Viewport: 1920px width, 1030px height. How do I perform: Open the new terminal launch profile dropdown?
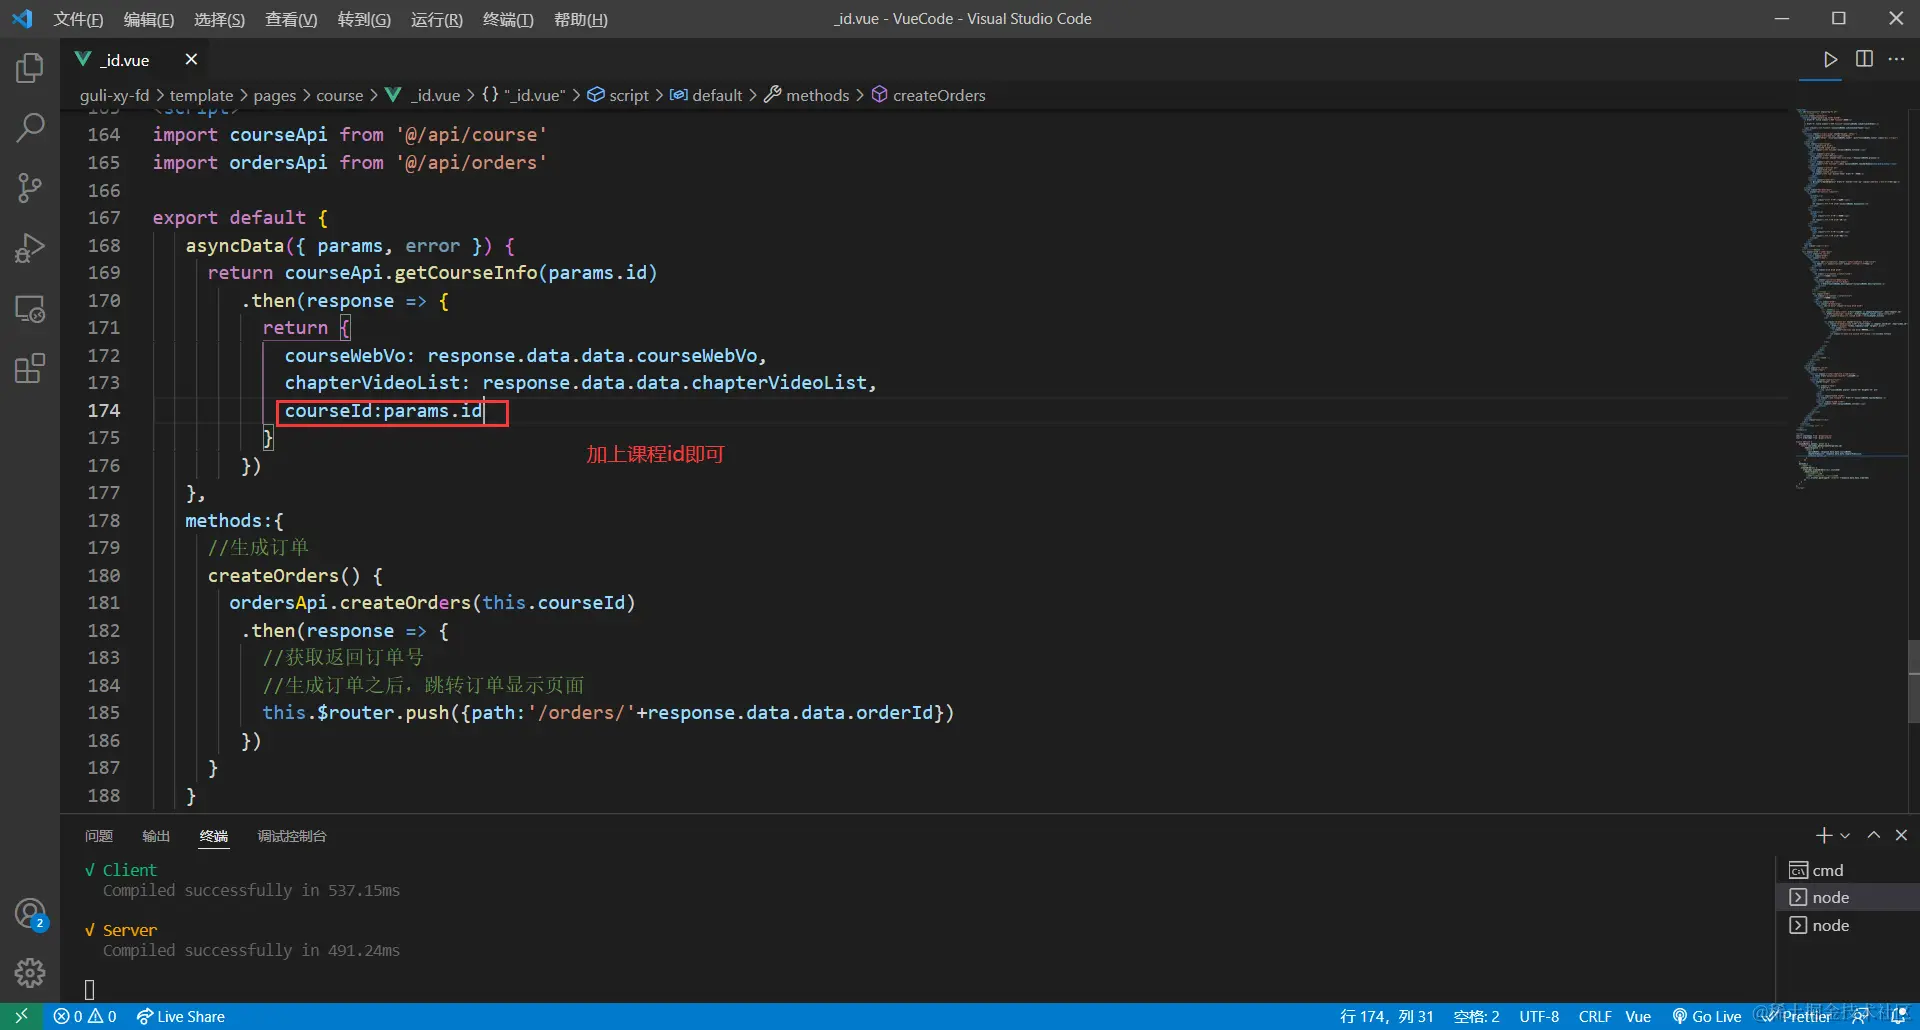[x=1845, y=835]
